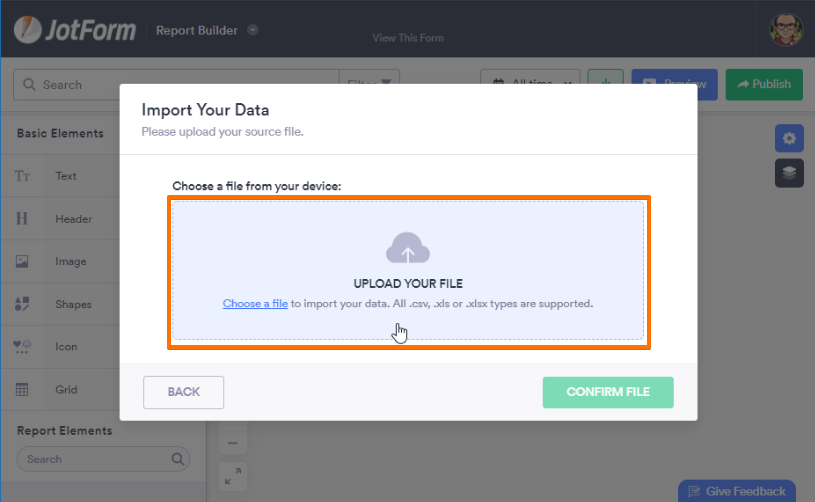The image size is (815, 502).
Task: Open the Give Feedback tab
Action: point(737,491)
